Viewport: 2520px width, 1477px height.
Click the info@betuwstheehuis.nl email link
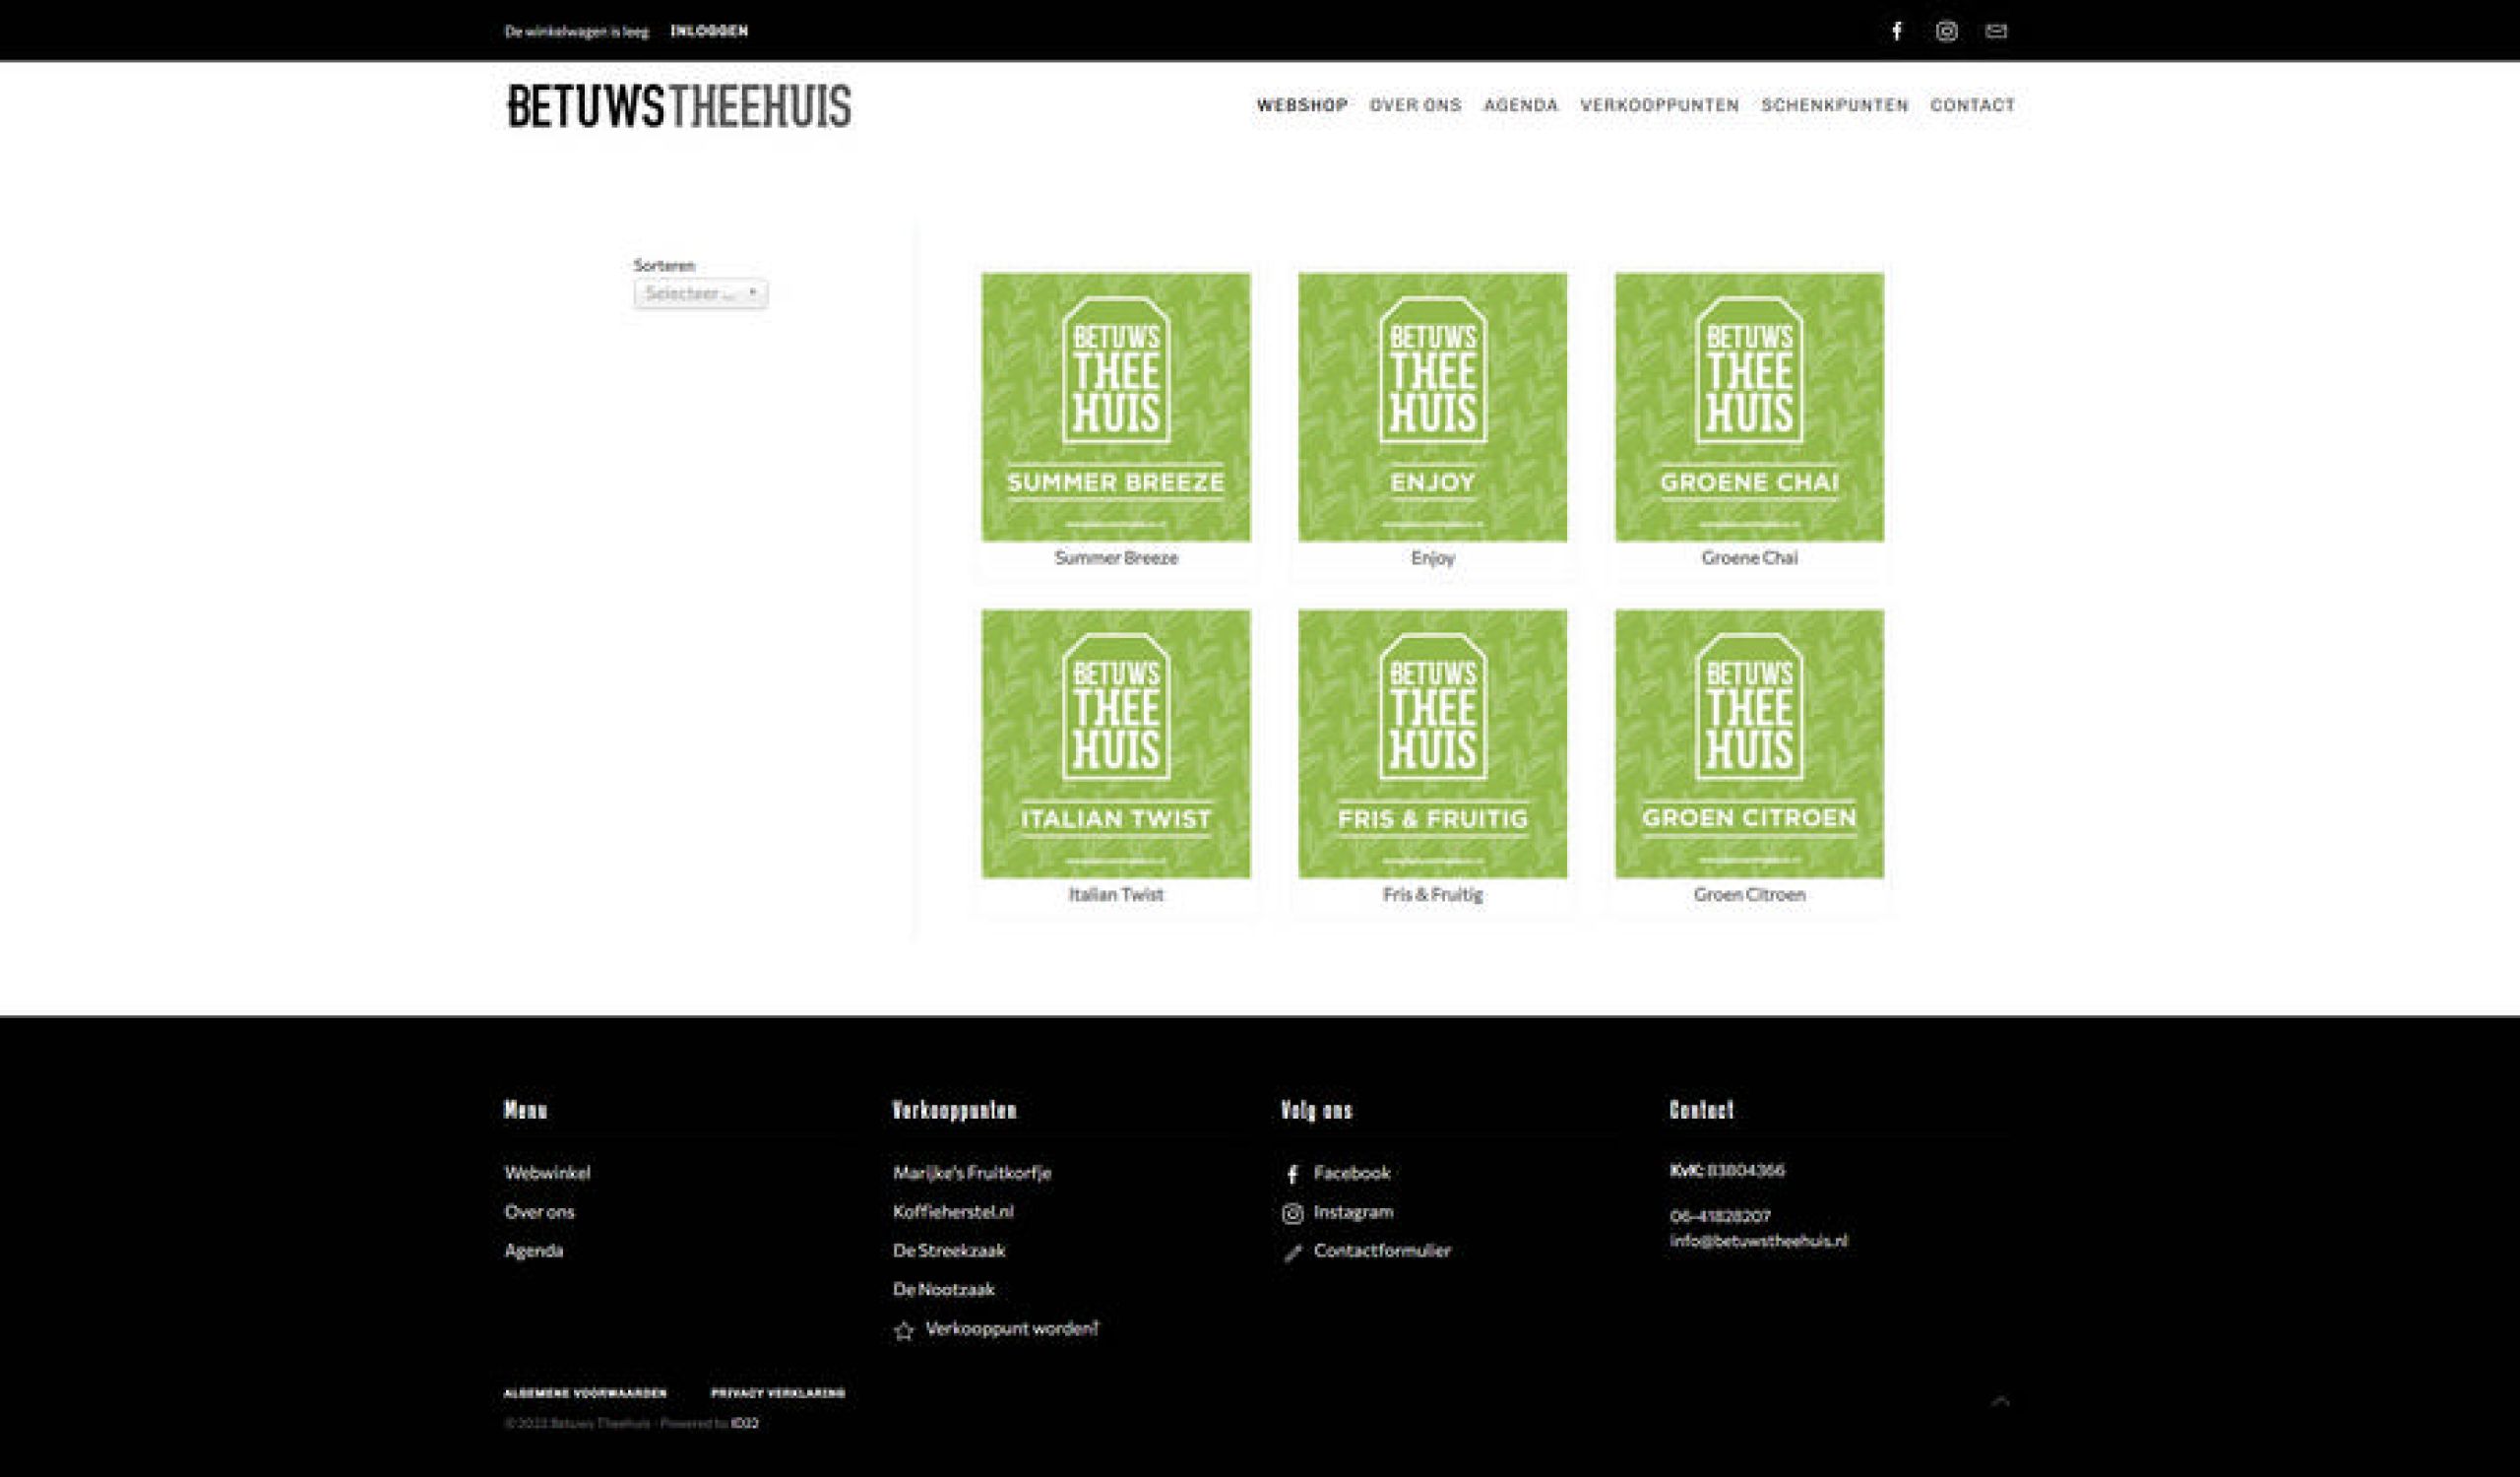1758,1241
